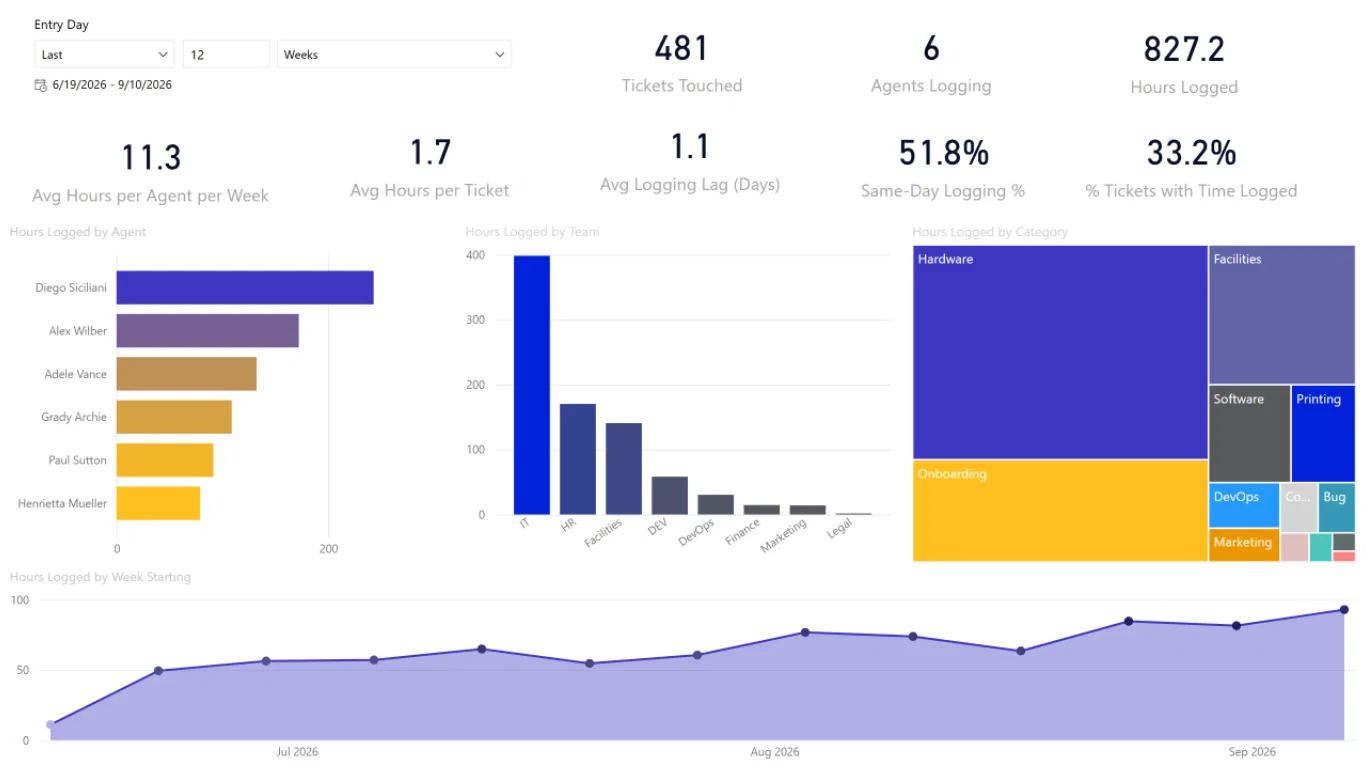Click the Entry Day slicer label
This screenshot has height=768, width=1368.
pos(61,25)
